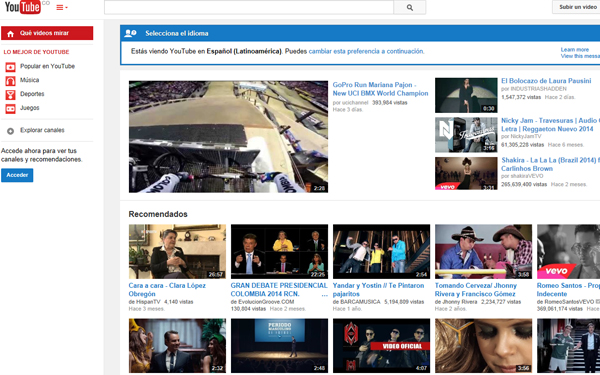Viewport: 600px width, 375px height.
Task: Select Qué videos mirar in sidebar
Action: click(x=47, y=33)
